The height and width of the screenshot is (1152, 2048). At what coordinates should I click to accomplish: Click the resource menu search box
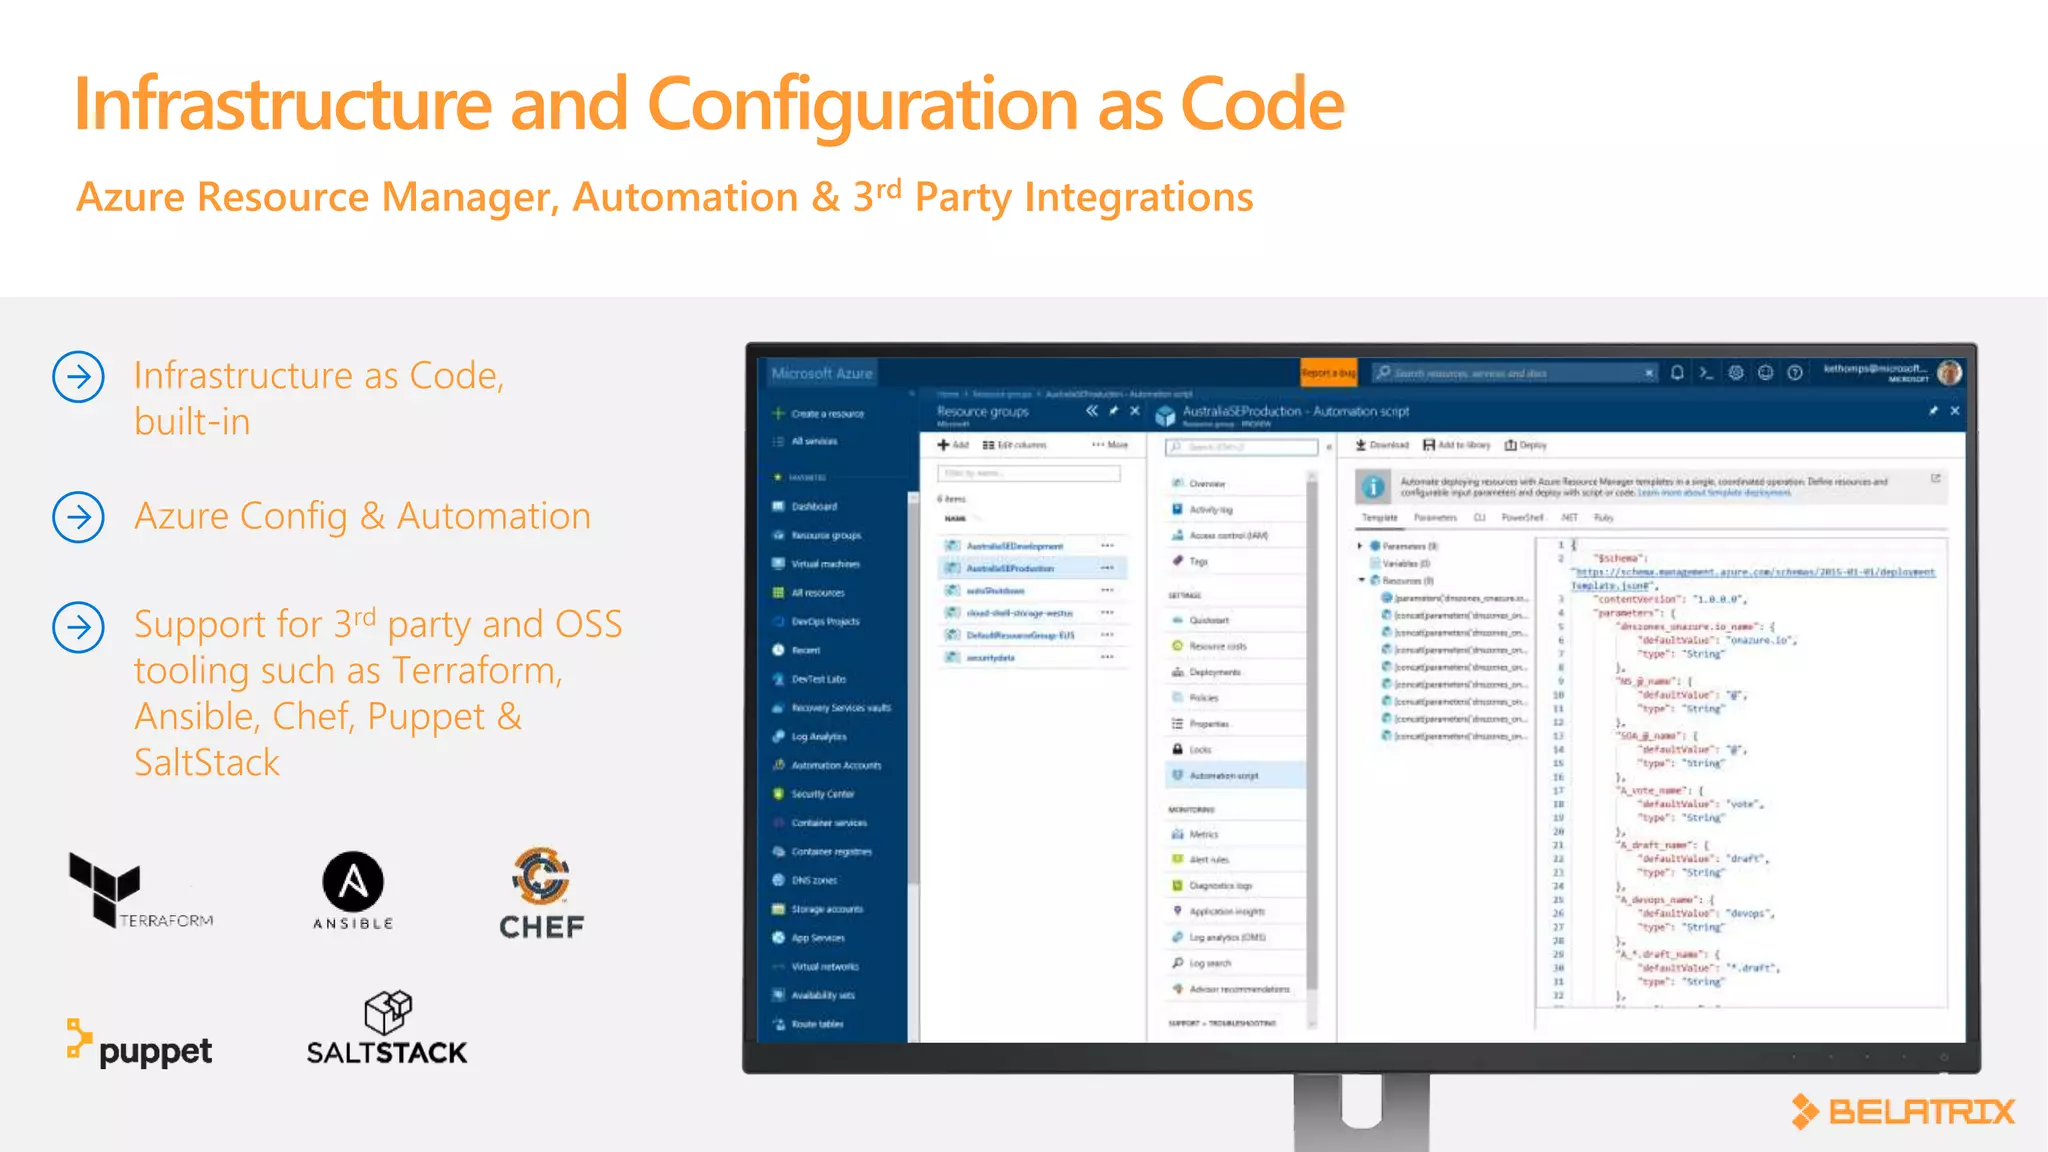click(1241, 447)
